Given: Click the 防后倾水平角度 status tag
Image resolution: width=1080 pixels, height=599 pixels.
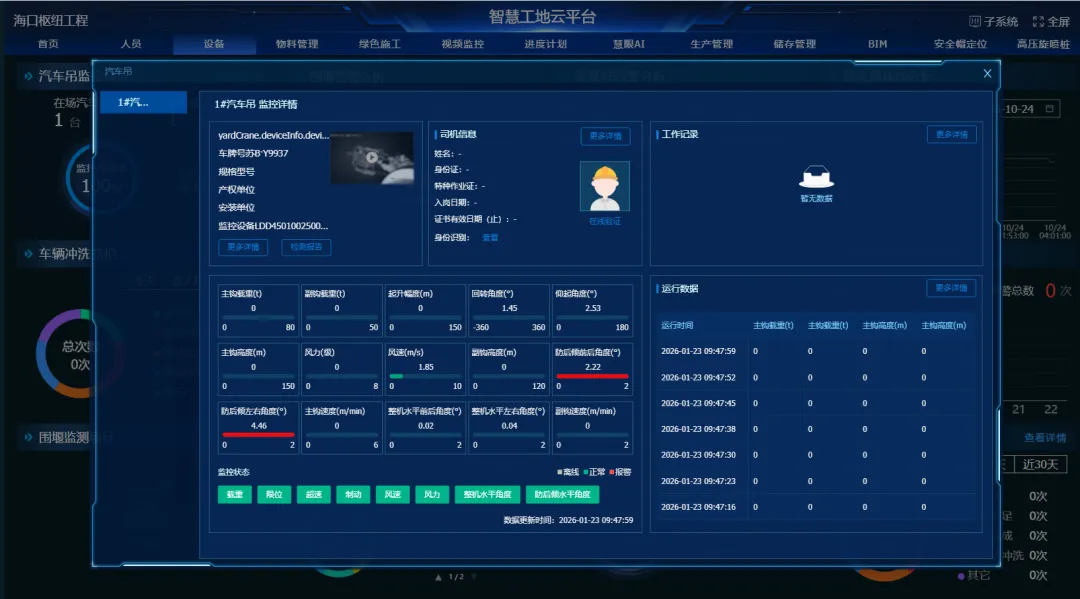Looking at the screenshot, I should click(x=562, y=494).
